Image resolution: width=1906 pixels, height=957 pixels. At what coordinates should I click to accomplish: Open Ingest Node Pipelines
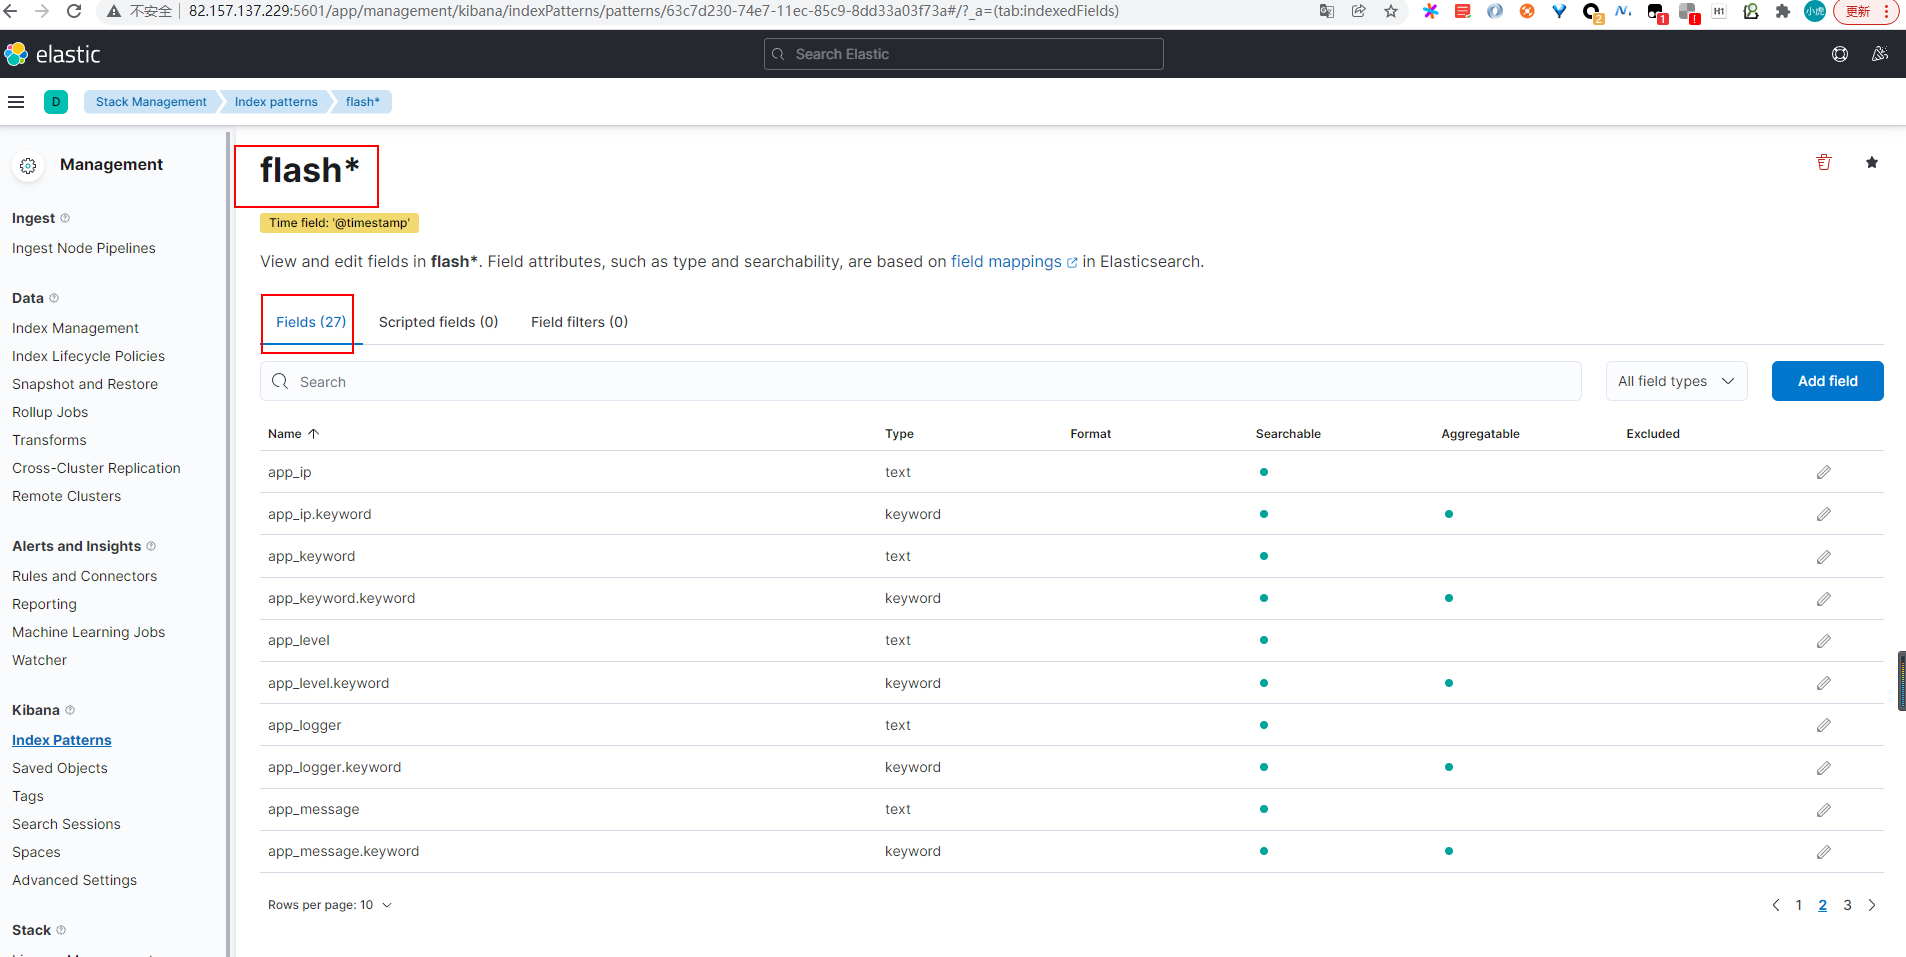point(84,248)
